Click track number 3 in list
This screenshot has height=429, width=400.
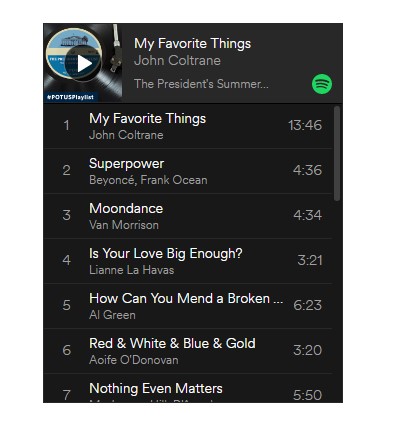(67, 215)
